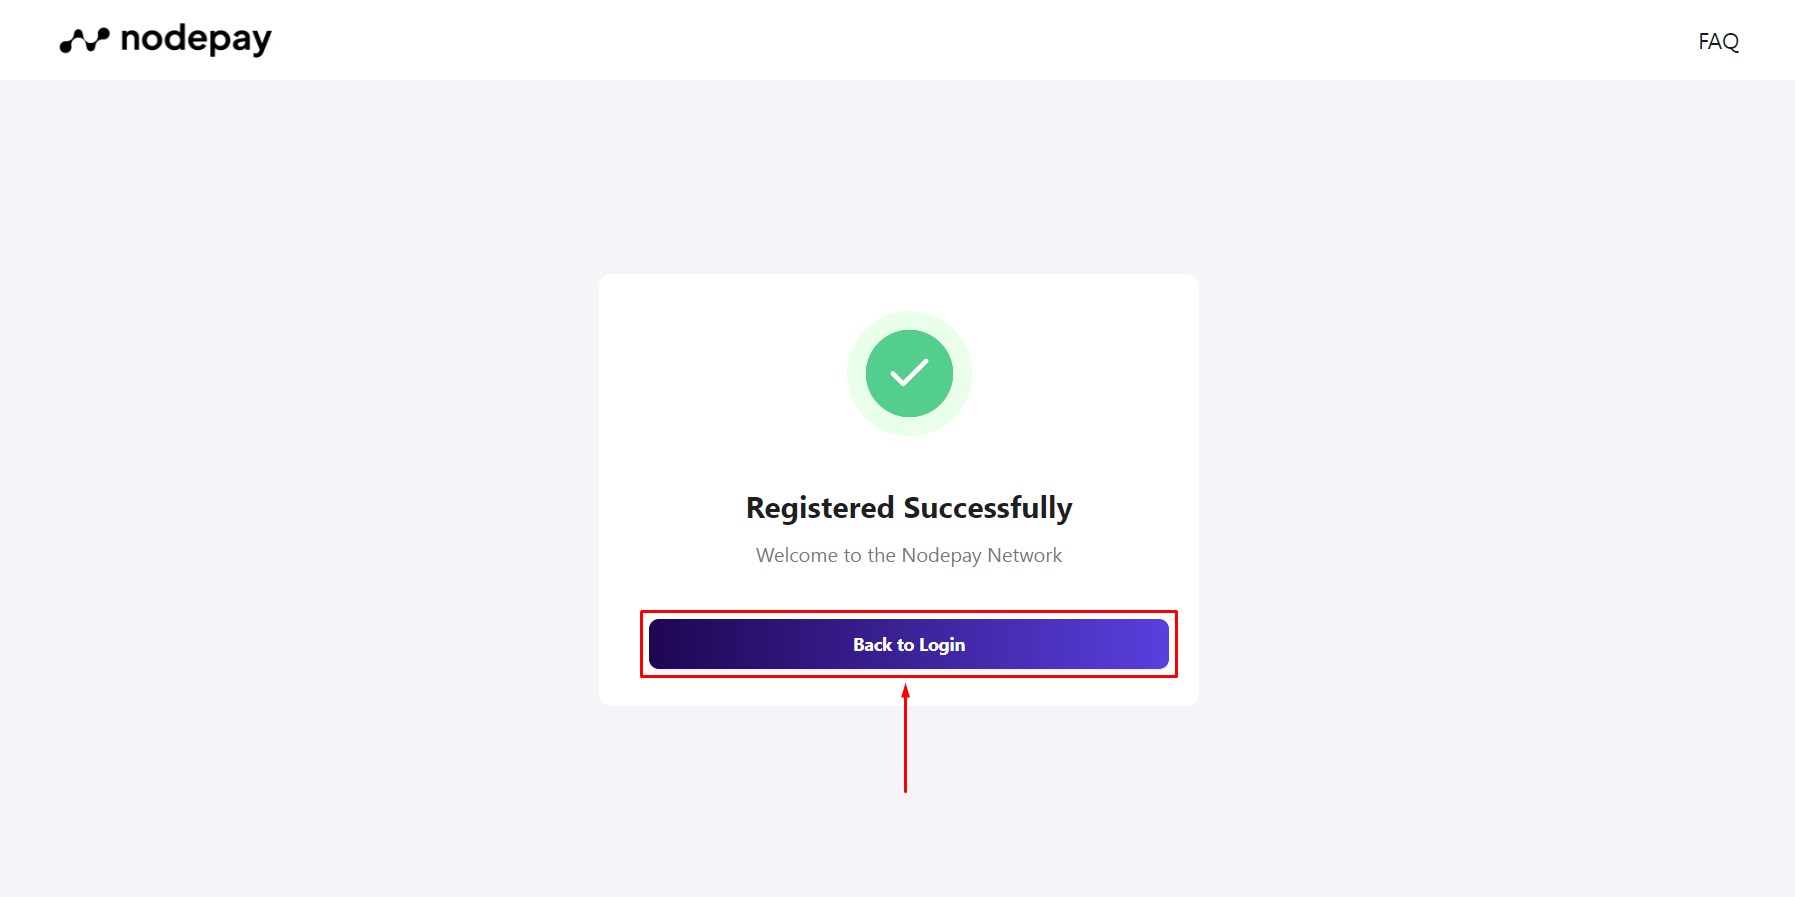Click the nodepay wordmark text
1795x897 pixels.
pyautogui.click(x=196, y=39)
